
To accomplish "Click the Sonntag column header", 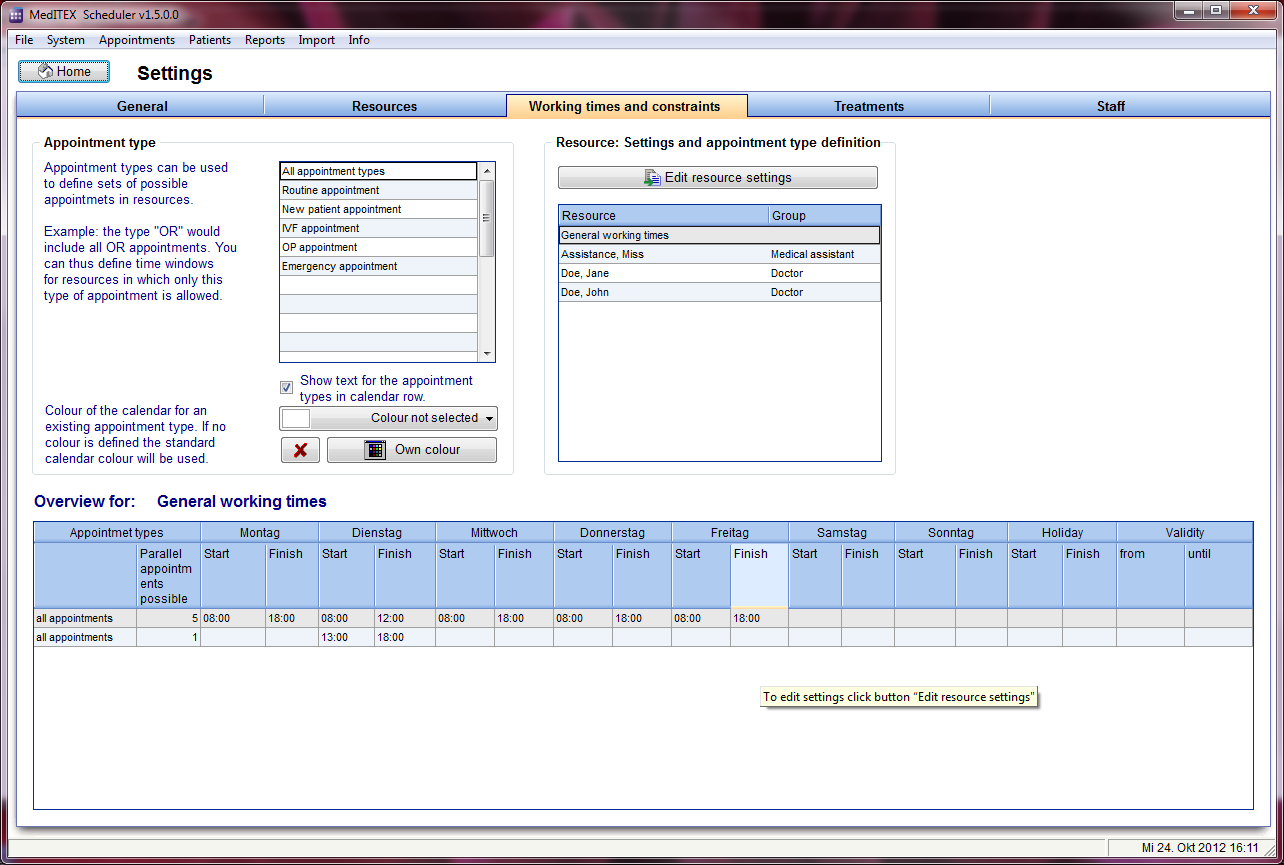I will [951, 533].
